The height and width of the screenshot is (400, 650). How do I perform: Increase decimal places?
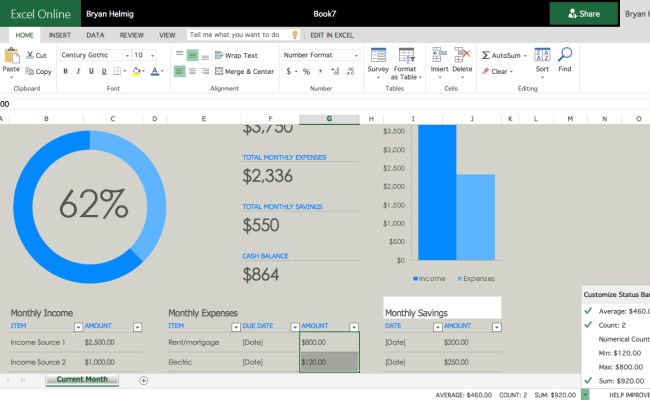[x=335, y=71]
